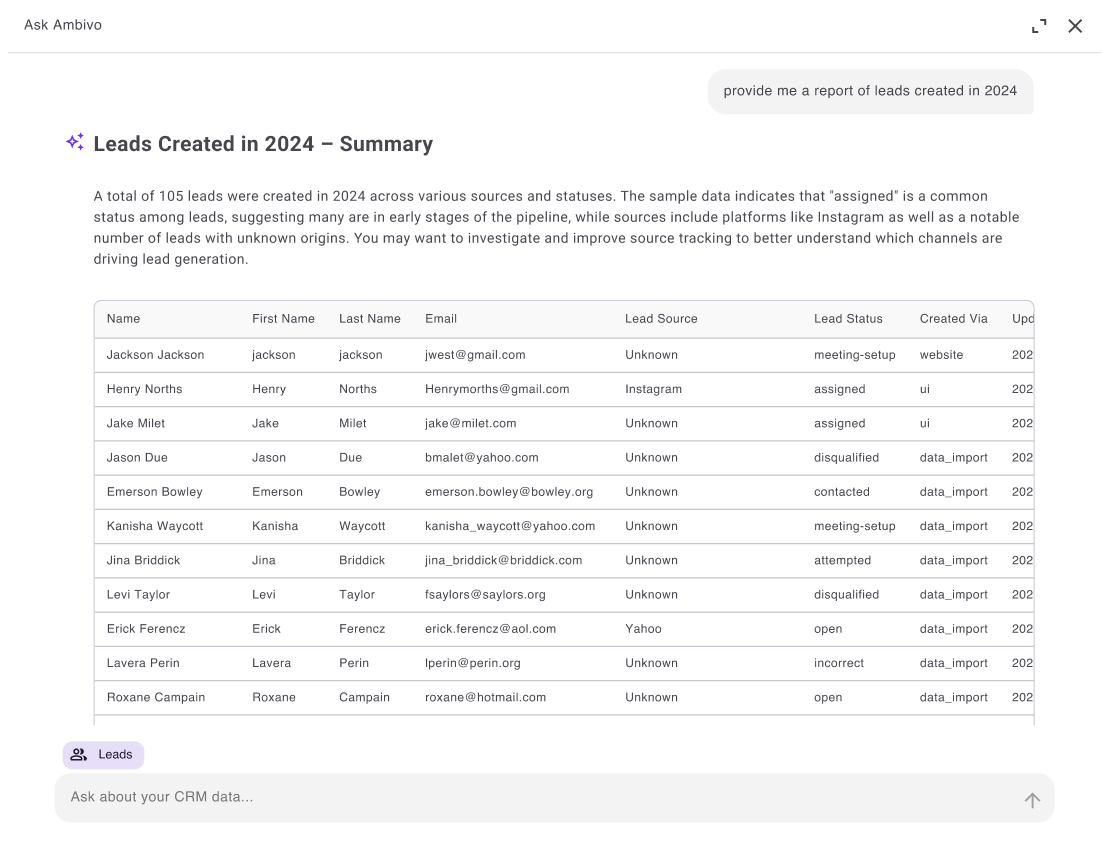Click the Created Via column header
The image size is (1102, 843).
click(954, 318)
